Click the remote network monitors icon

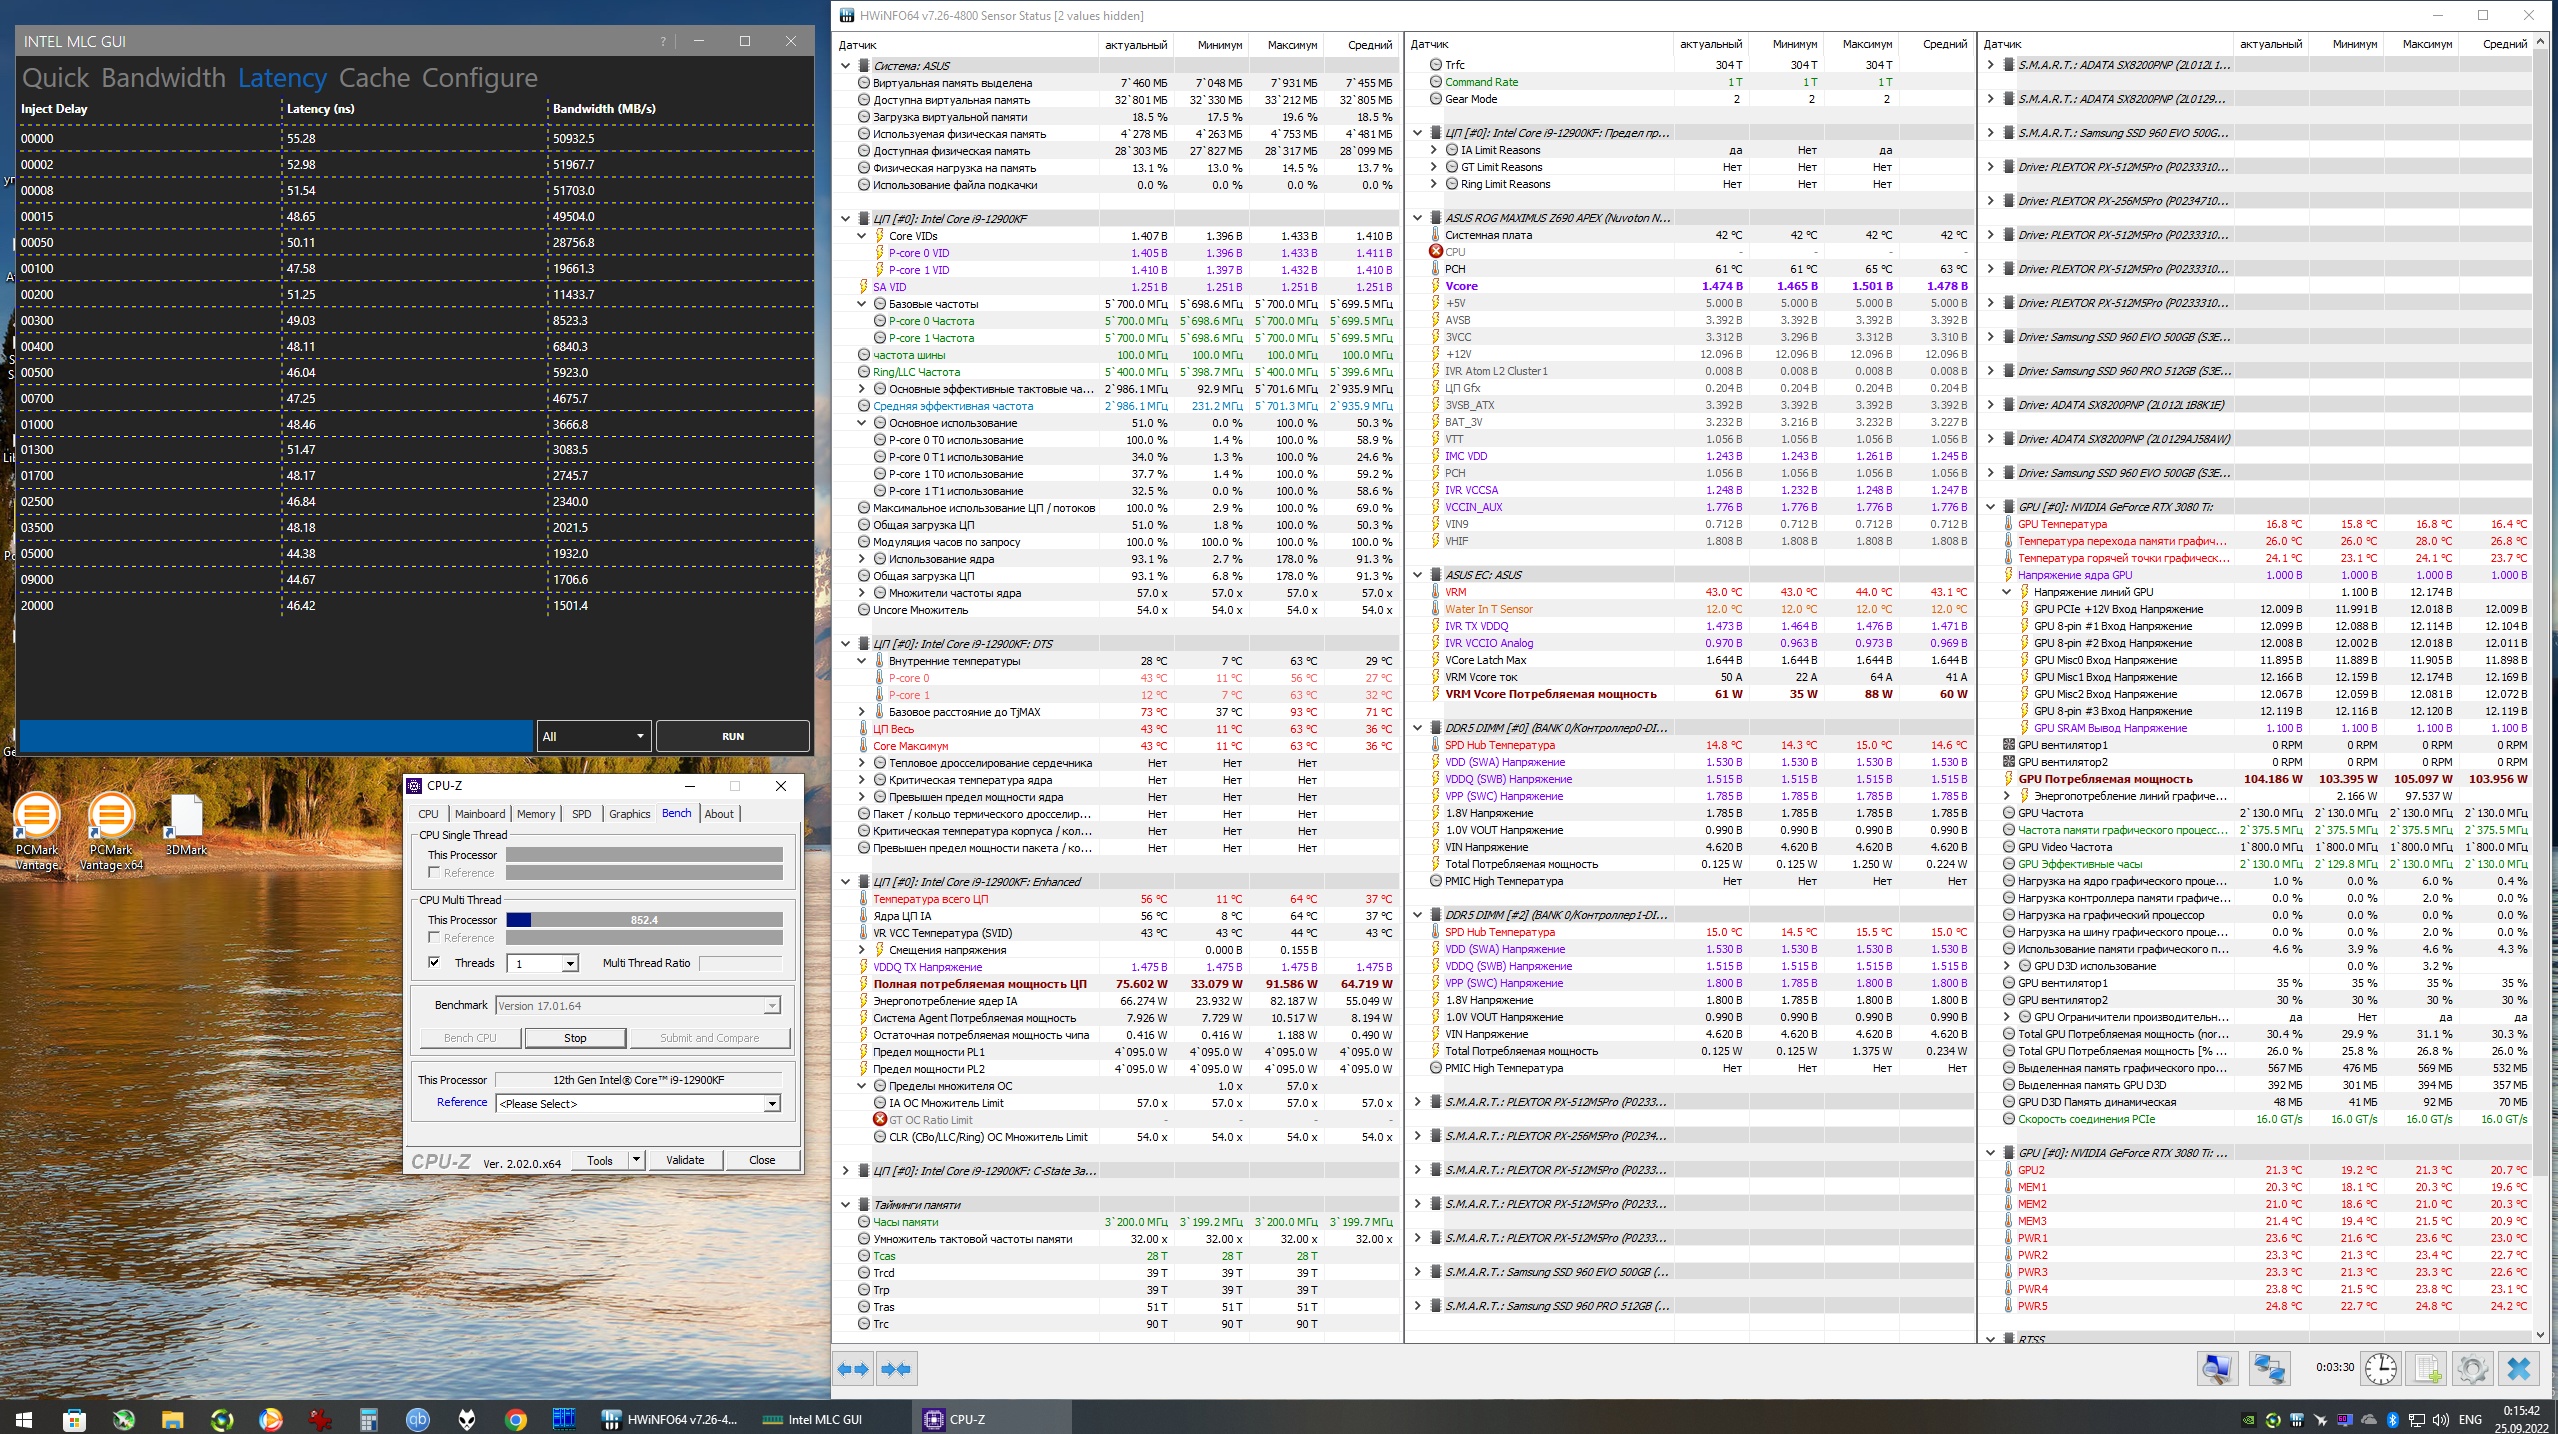2268,1368
